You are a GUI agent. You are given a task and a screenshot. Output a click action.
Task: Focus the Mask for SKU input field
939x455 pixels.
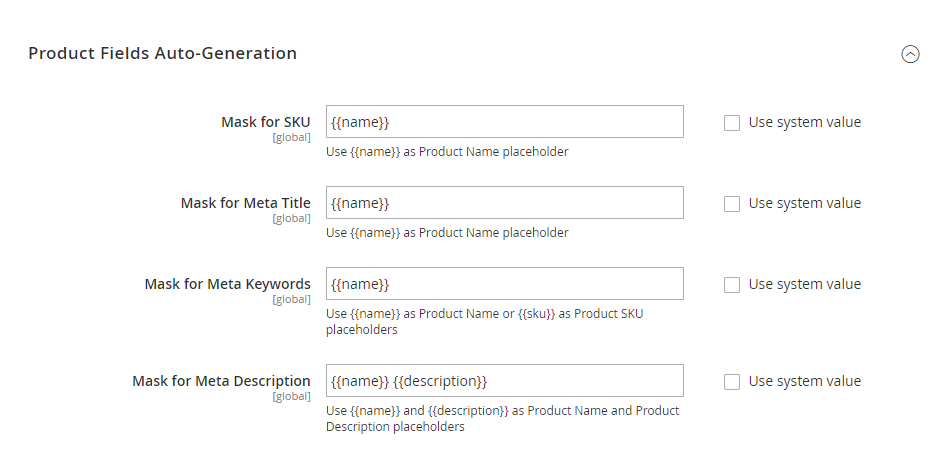[504, 122]
